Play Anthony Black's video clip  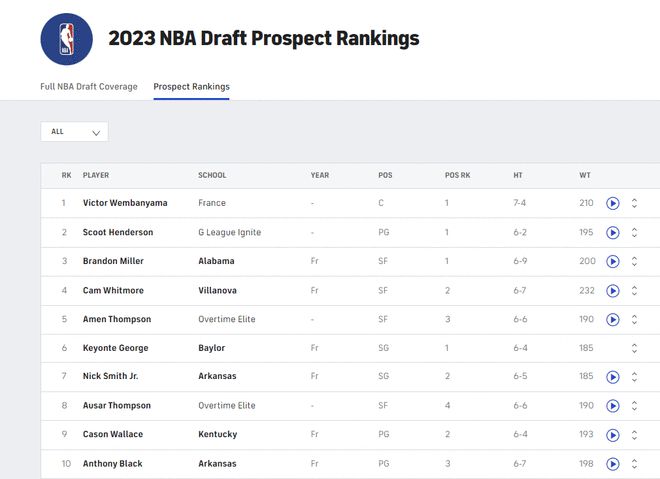tap(612, 464)
